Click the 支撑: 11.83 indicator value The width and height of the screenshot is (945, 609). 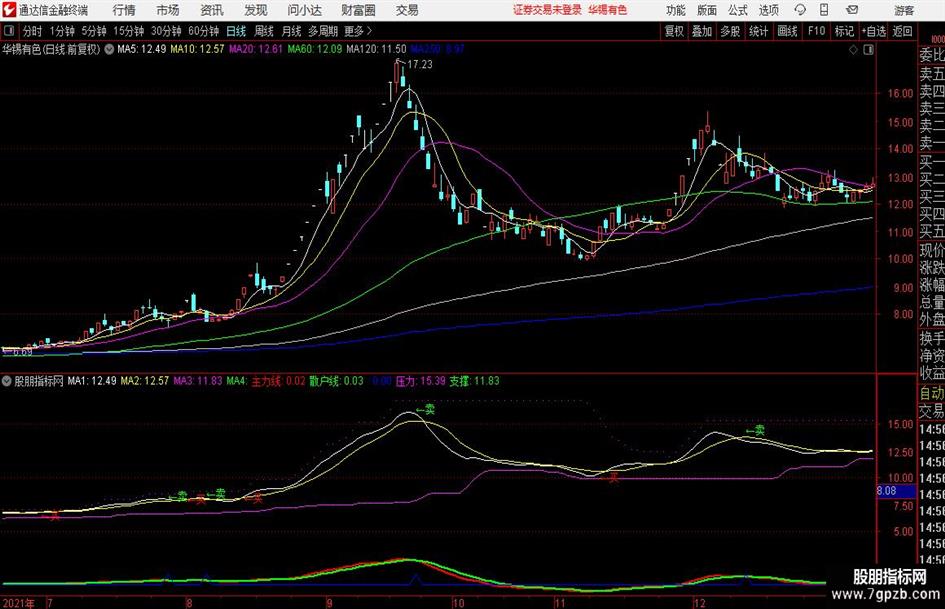pos(474,381)
